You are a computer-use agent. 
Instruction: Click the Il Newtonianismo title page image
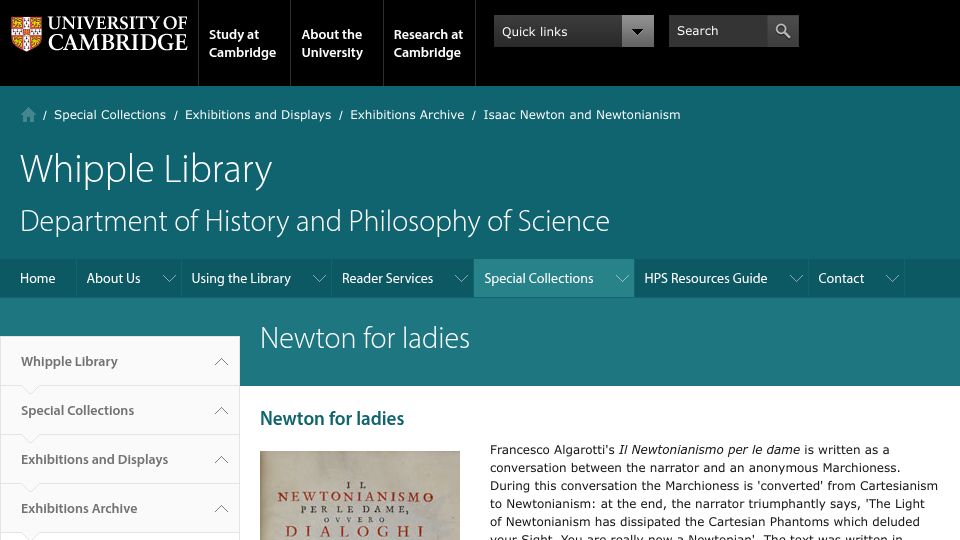360,495
